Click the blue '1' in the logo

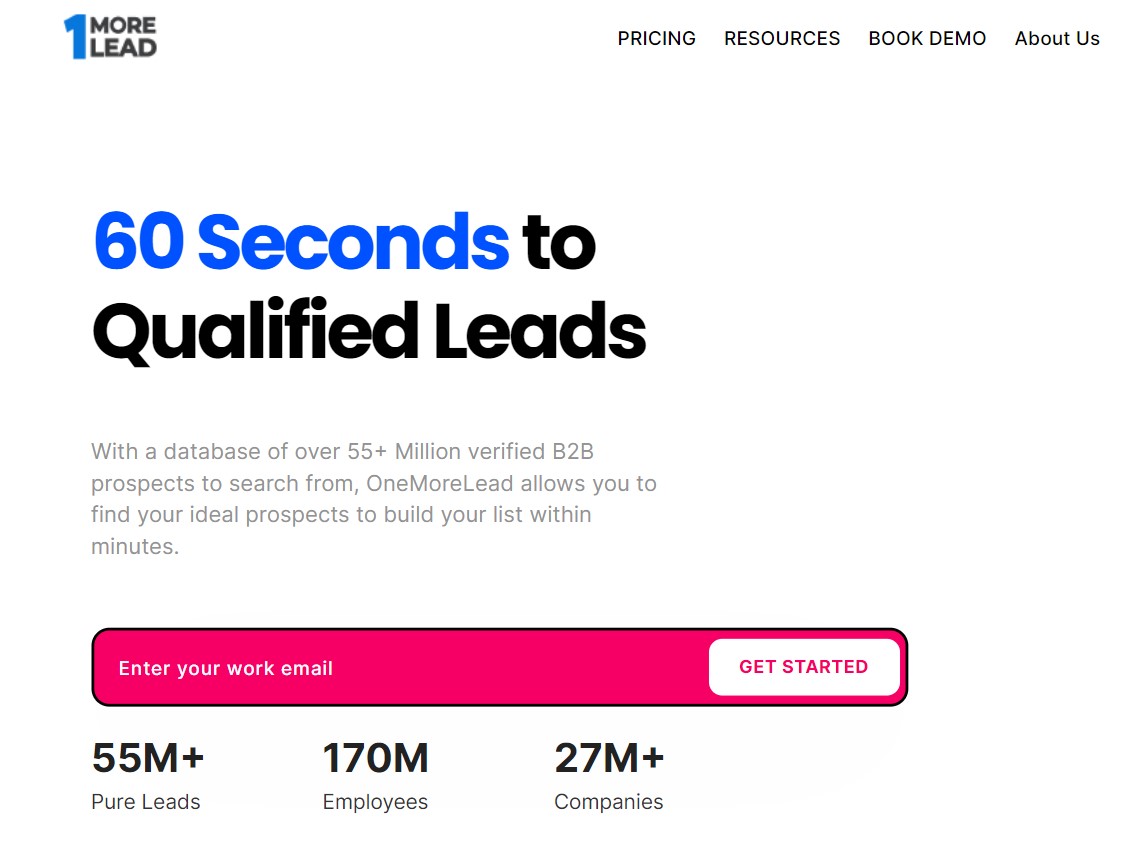(76, 37)
